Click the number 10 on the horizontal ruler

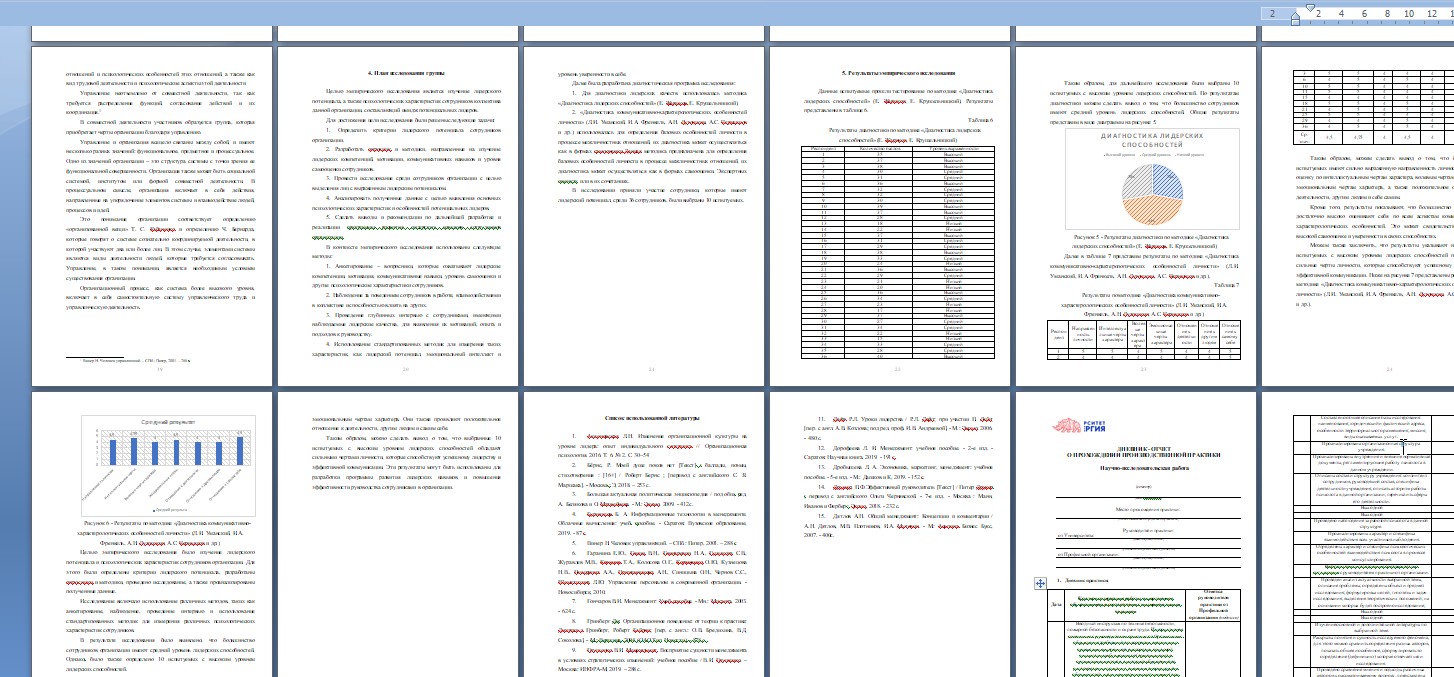tap(1409, 13)
